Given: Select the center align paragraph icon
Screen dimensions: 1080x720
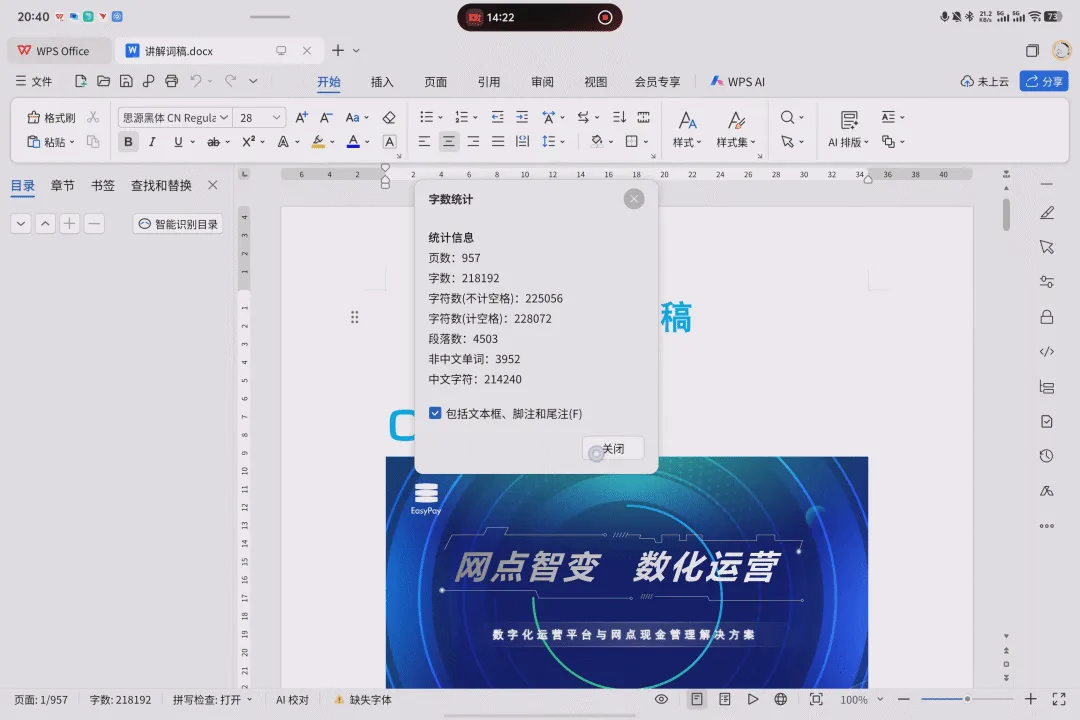Looking at the screenshot, I should click(448, 142).
